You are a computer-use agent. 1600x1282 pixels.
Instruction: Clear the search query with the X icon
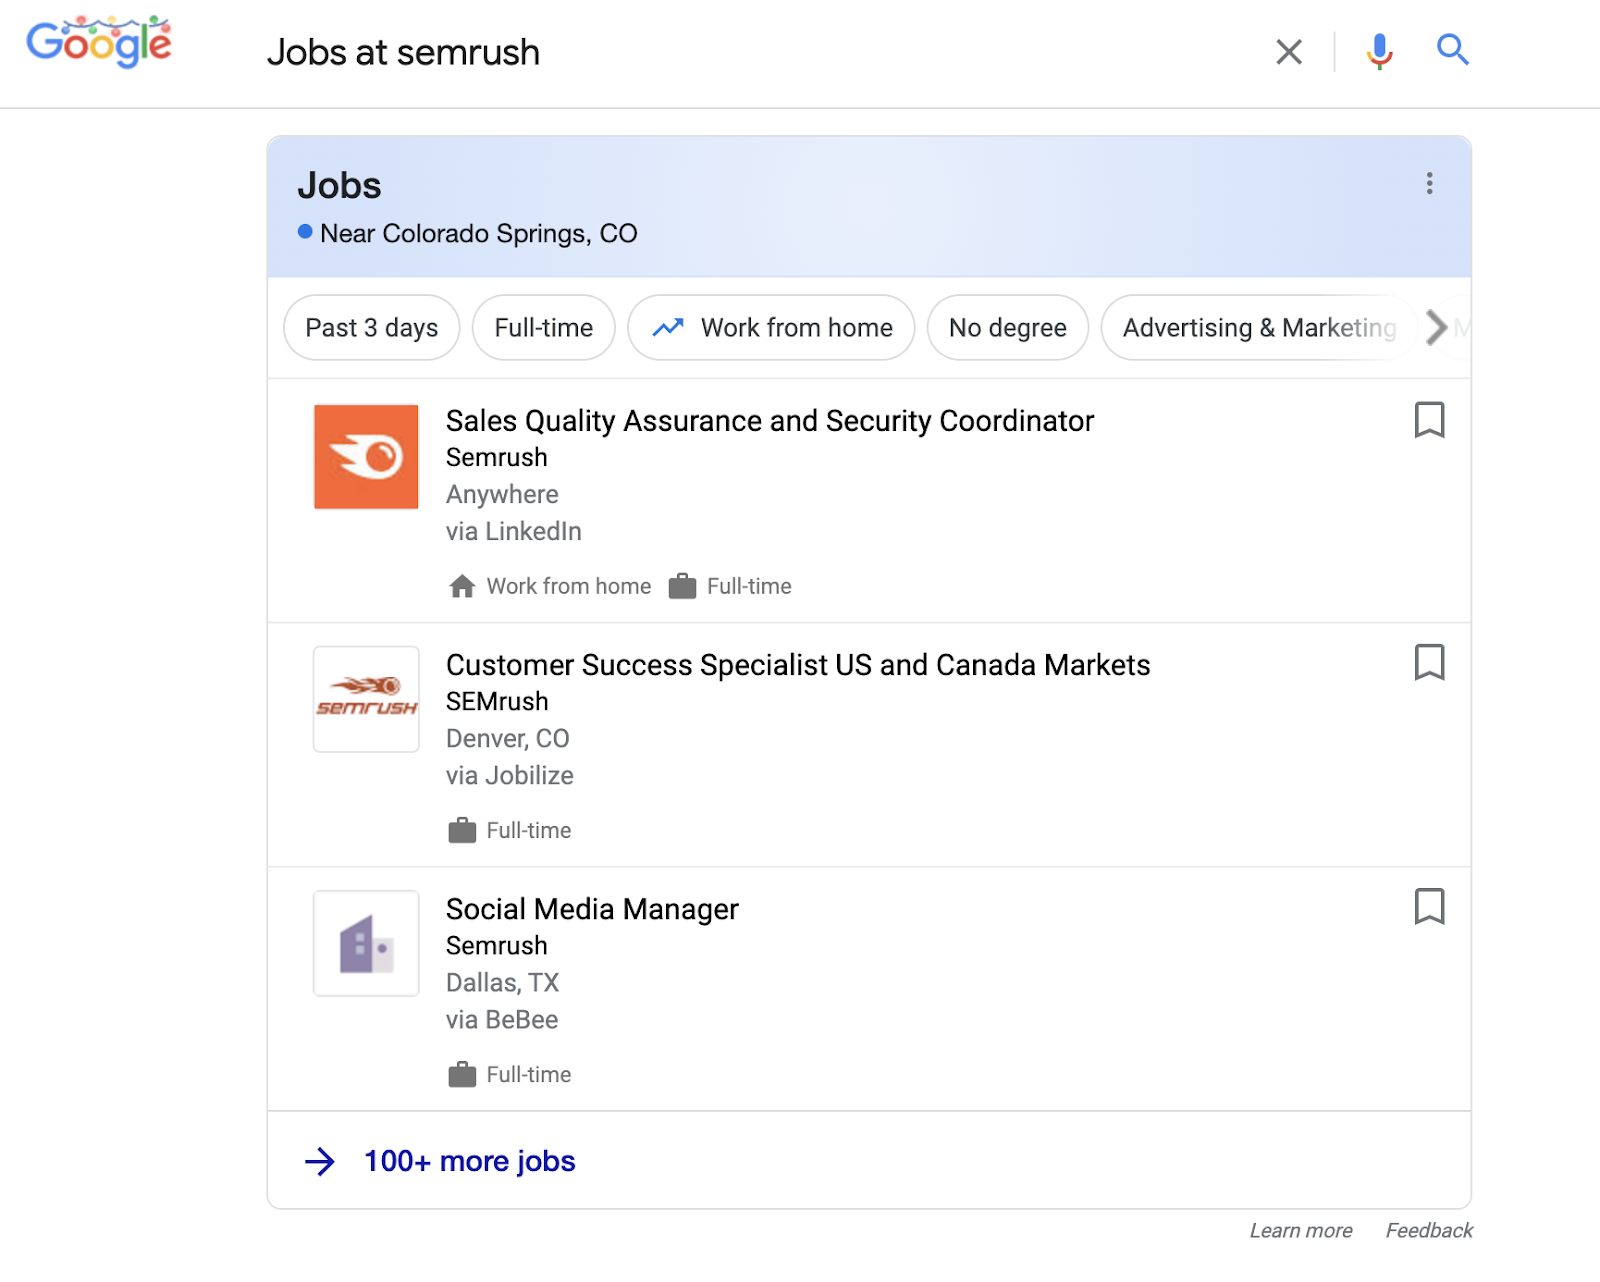pyautogui.click(x=1289, y=52)
